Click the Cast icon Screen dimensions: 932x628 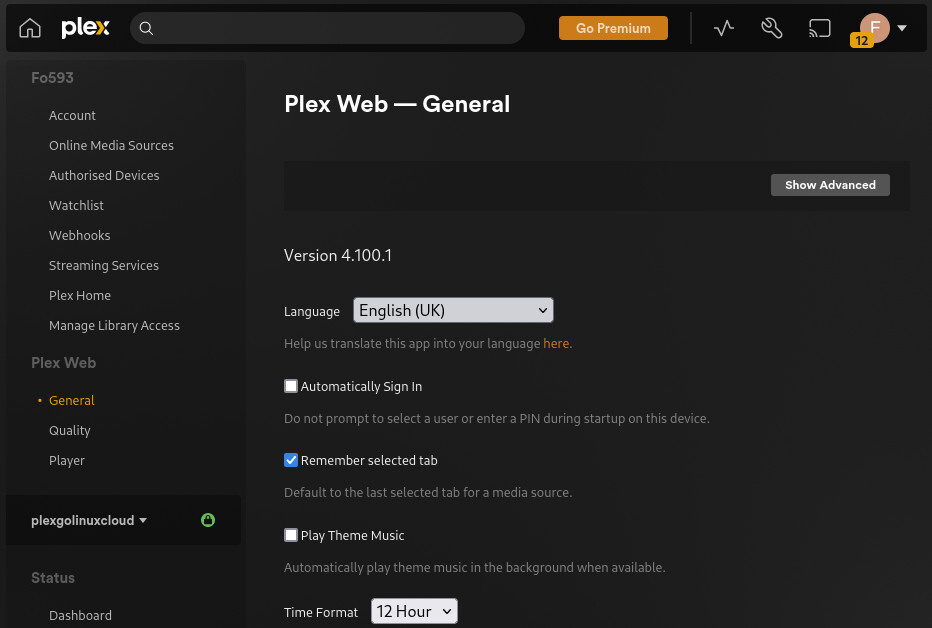819,28
